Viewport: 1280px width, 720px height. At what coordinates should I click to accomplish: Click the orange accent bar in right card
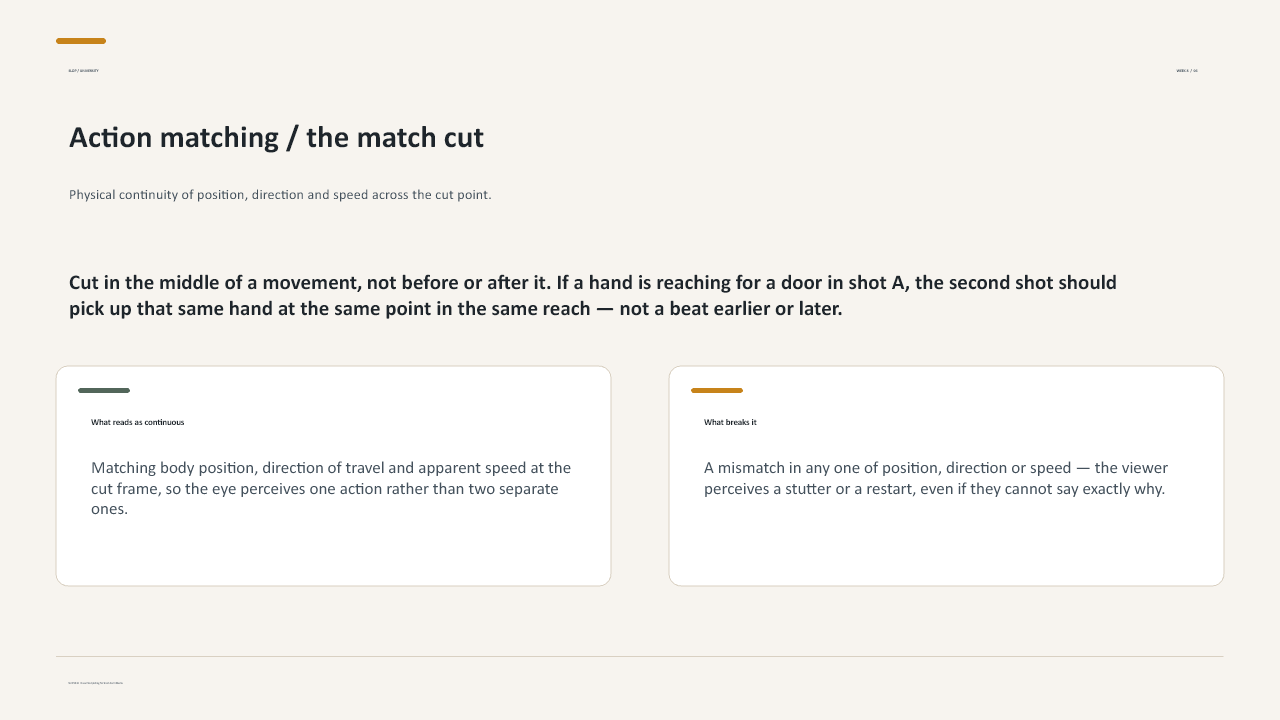(717, 390)
